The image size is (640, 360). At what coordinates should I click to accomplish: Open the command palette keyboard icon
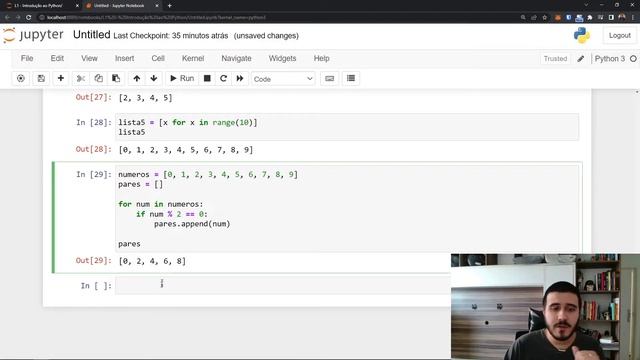[x=329, y=78]
